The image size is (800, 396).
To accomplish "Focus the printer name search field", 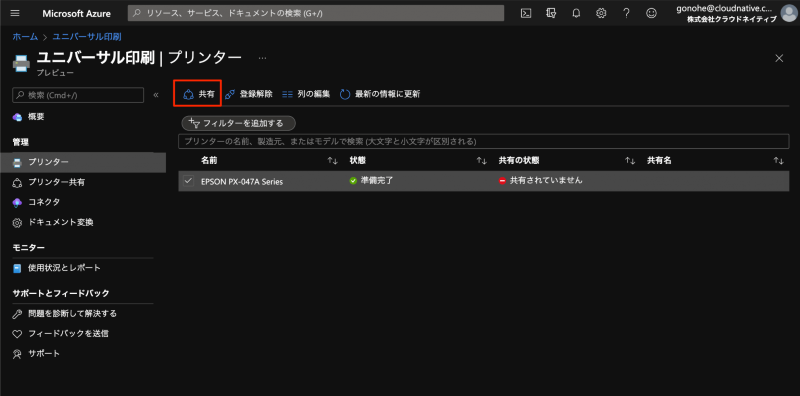I will (x=484, y=141).
